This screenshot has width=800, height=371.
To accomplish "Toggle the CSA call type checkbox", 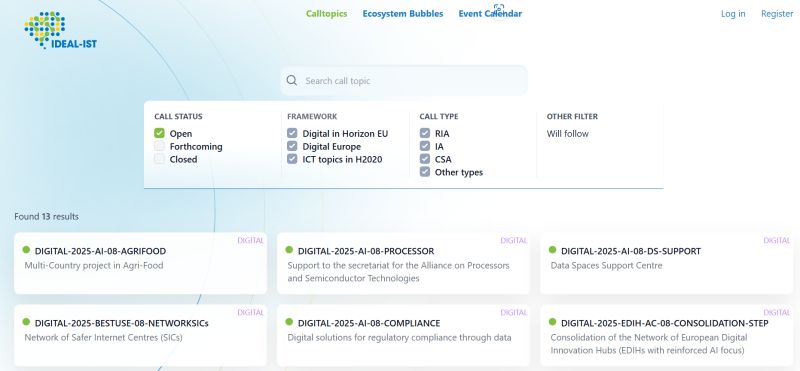I will (425, 159).
